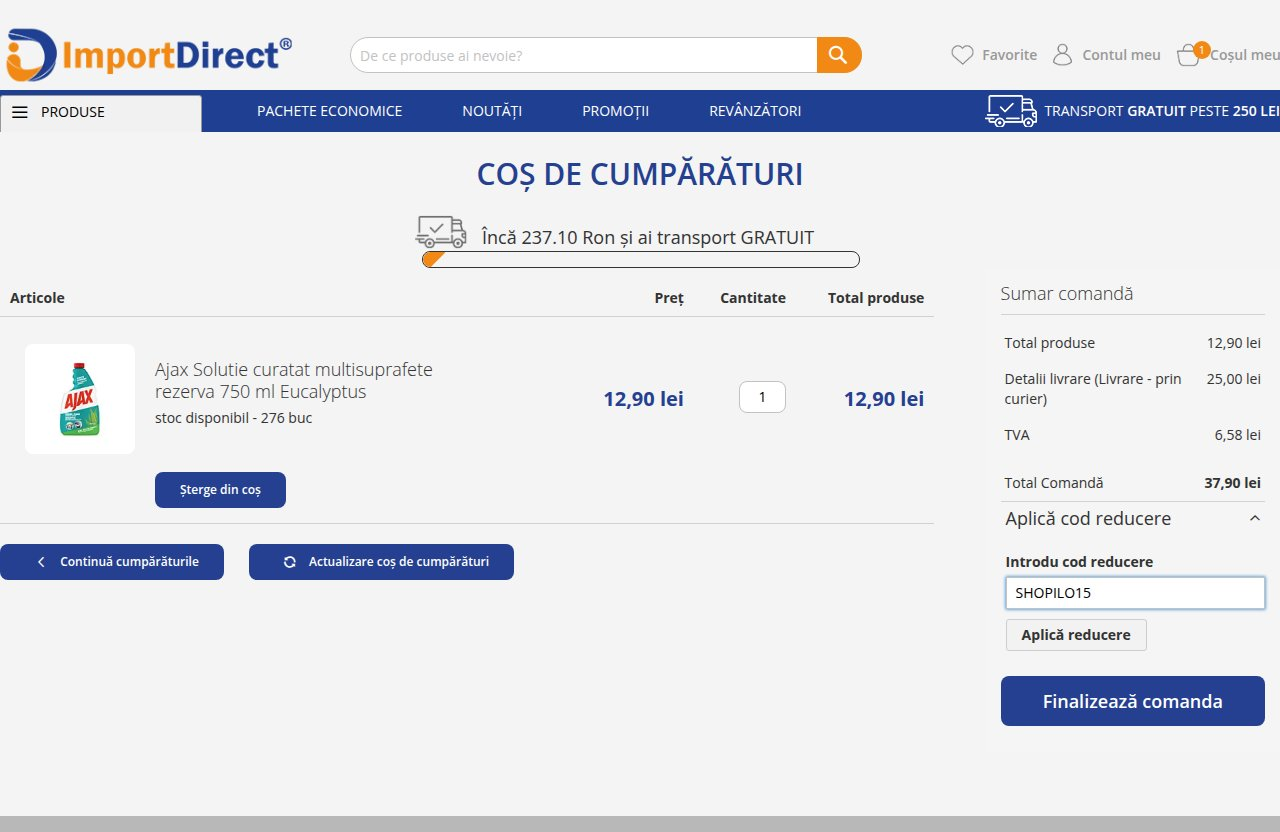This screenshot has height=832, width=1280.
Task: Open the shopping basket icon
Action: (1188, 56)
